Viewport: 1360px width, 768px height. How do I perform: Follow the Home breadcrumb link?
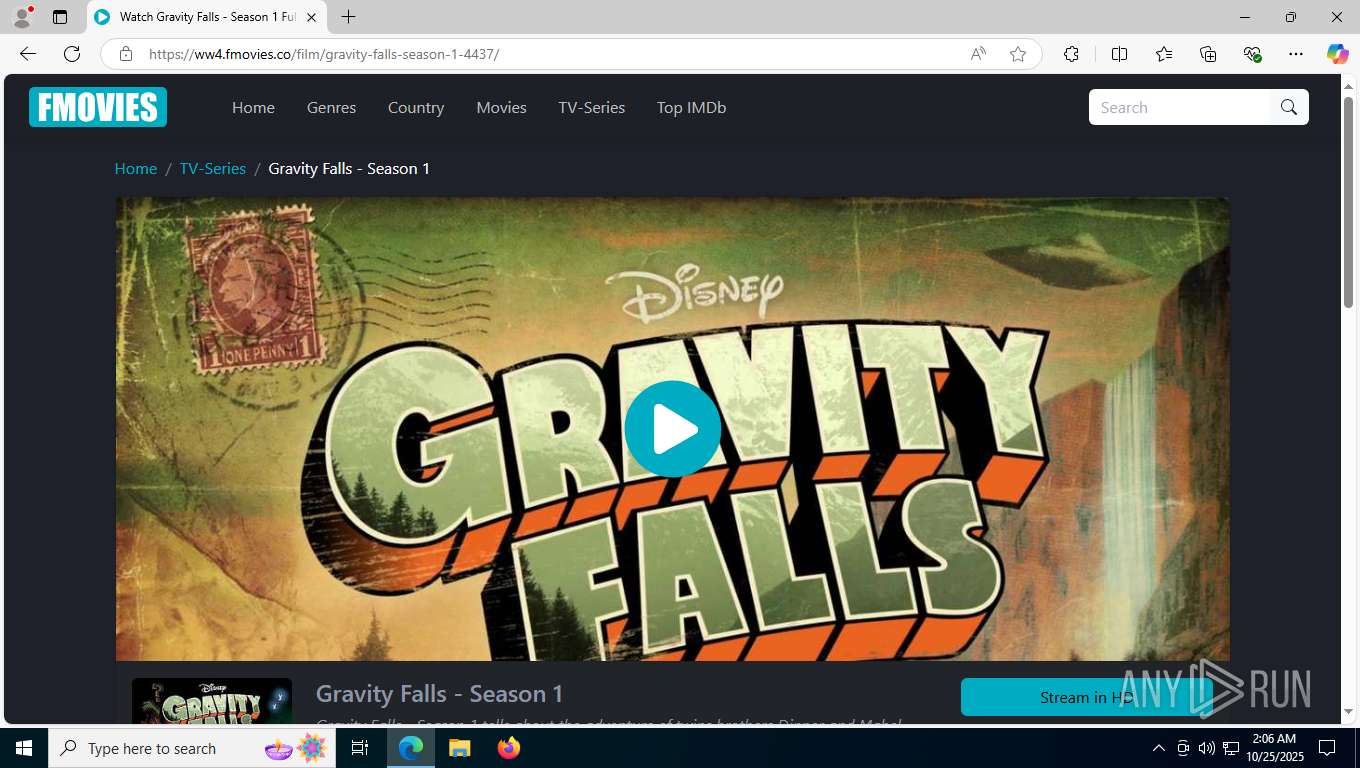pos(136,168)
